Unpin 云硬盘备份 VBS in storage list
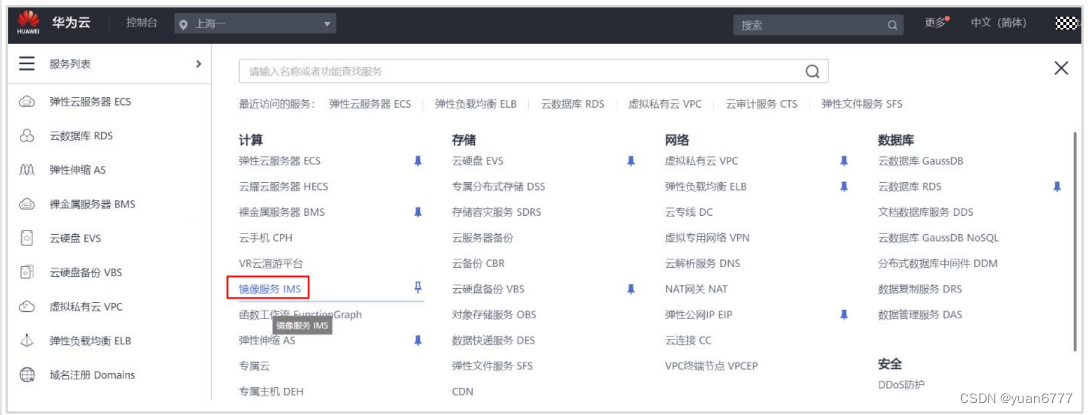This screenshot has height=415, width=1088. [x=631, y=289]
